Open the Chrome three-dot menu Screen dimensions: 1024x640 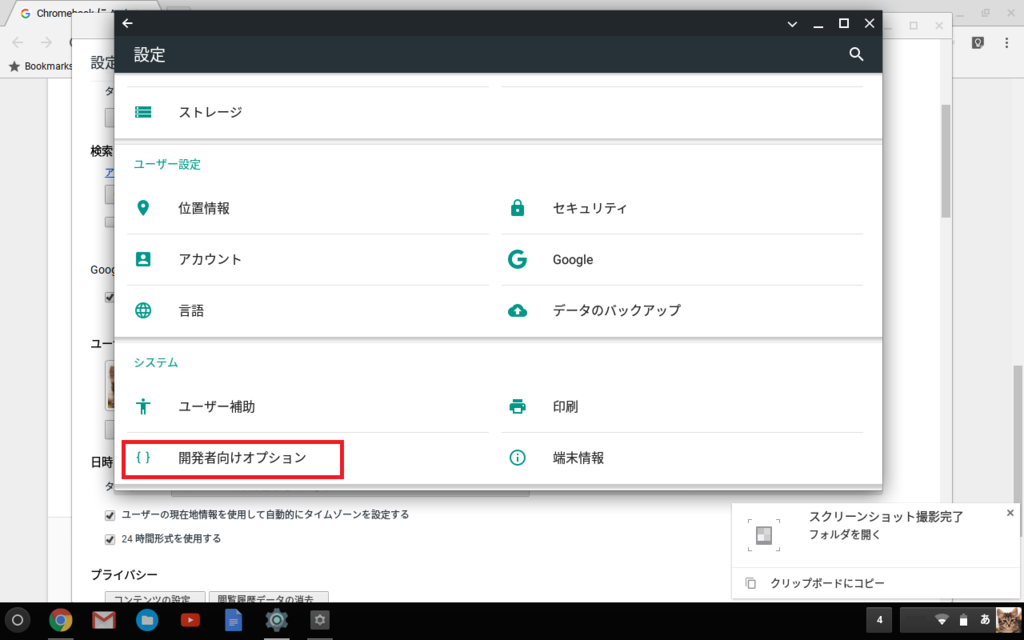pos(1006,43)
